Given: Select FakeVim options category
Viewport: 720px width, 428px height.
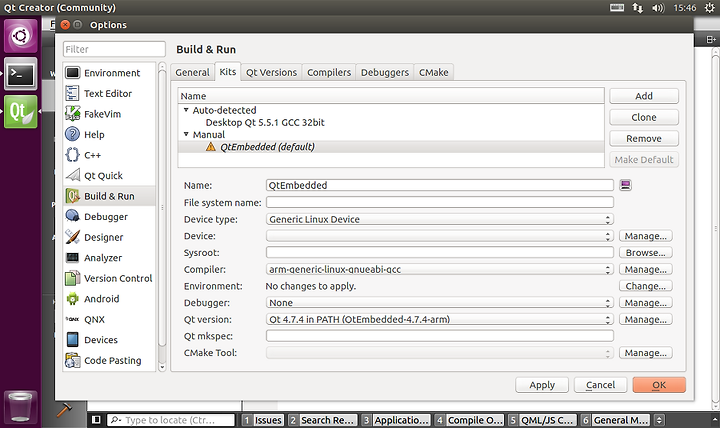Looking at the screenshot, I should (109, 114).
